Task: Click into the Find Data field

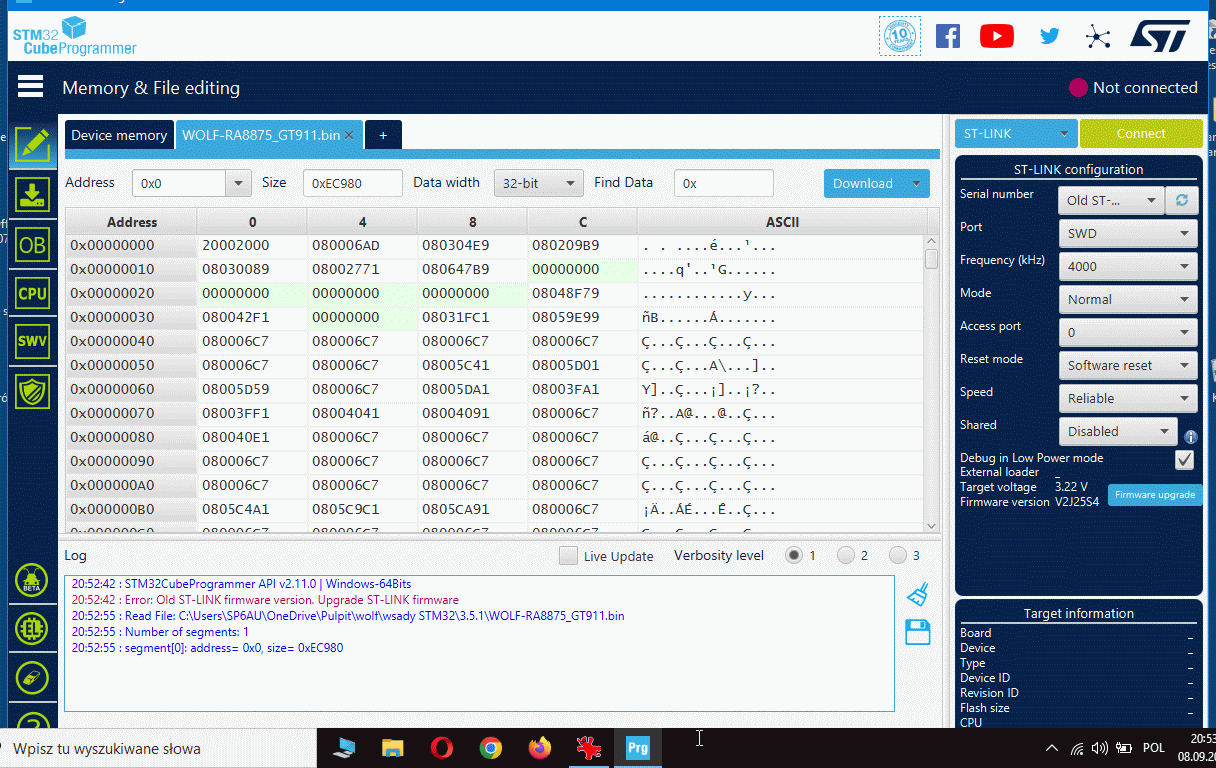Action: [x=723, y=183]
